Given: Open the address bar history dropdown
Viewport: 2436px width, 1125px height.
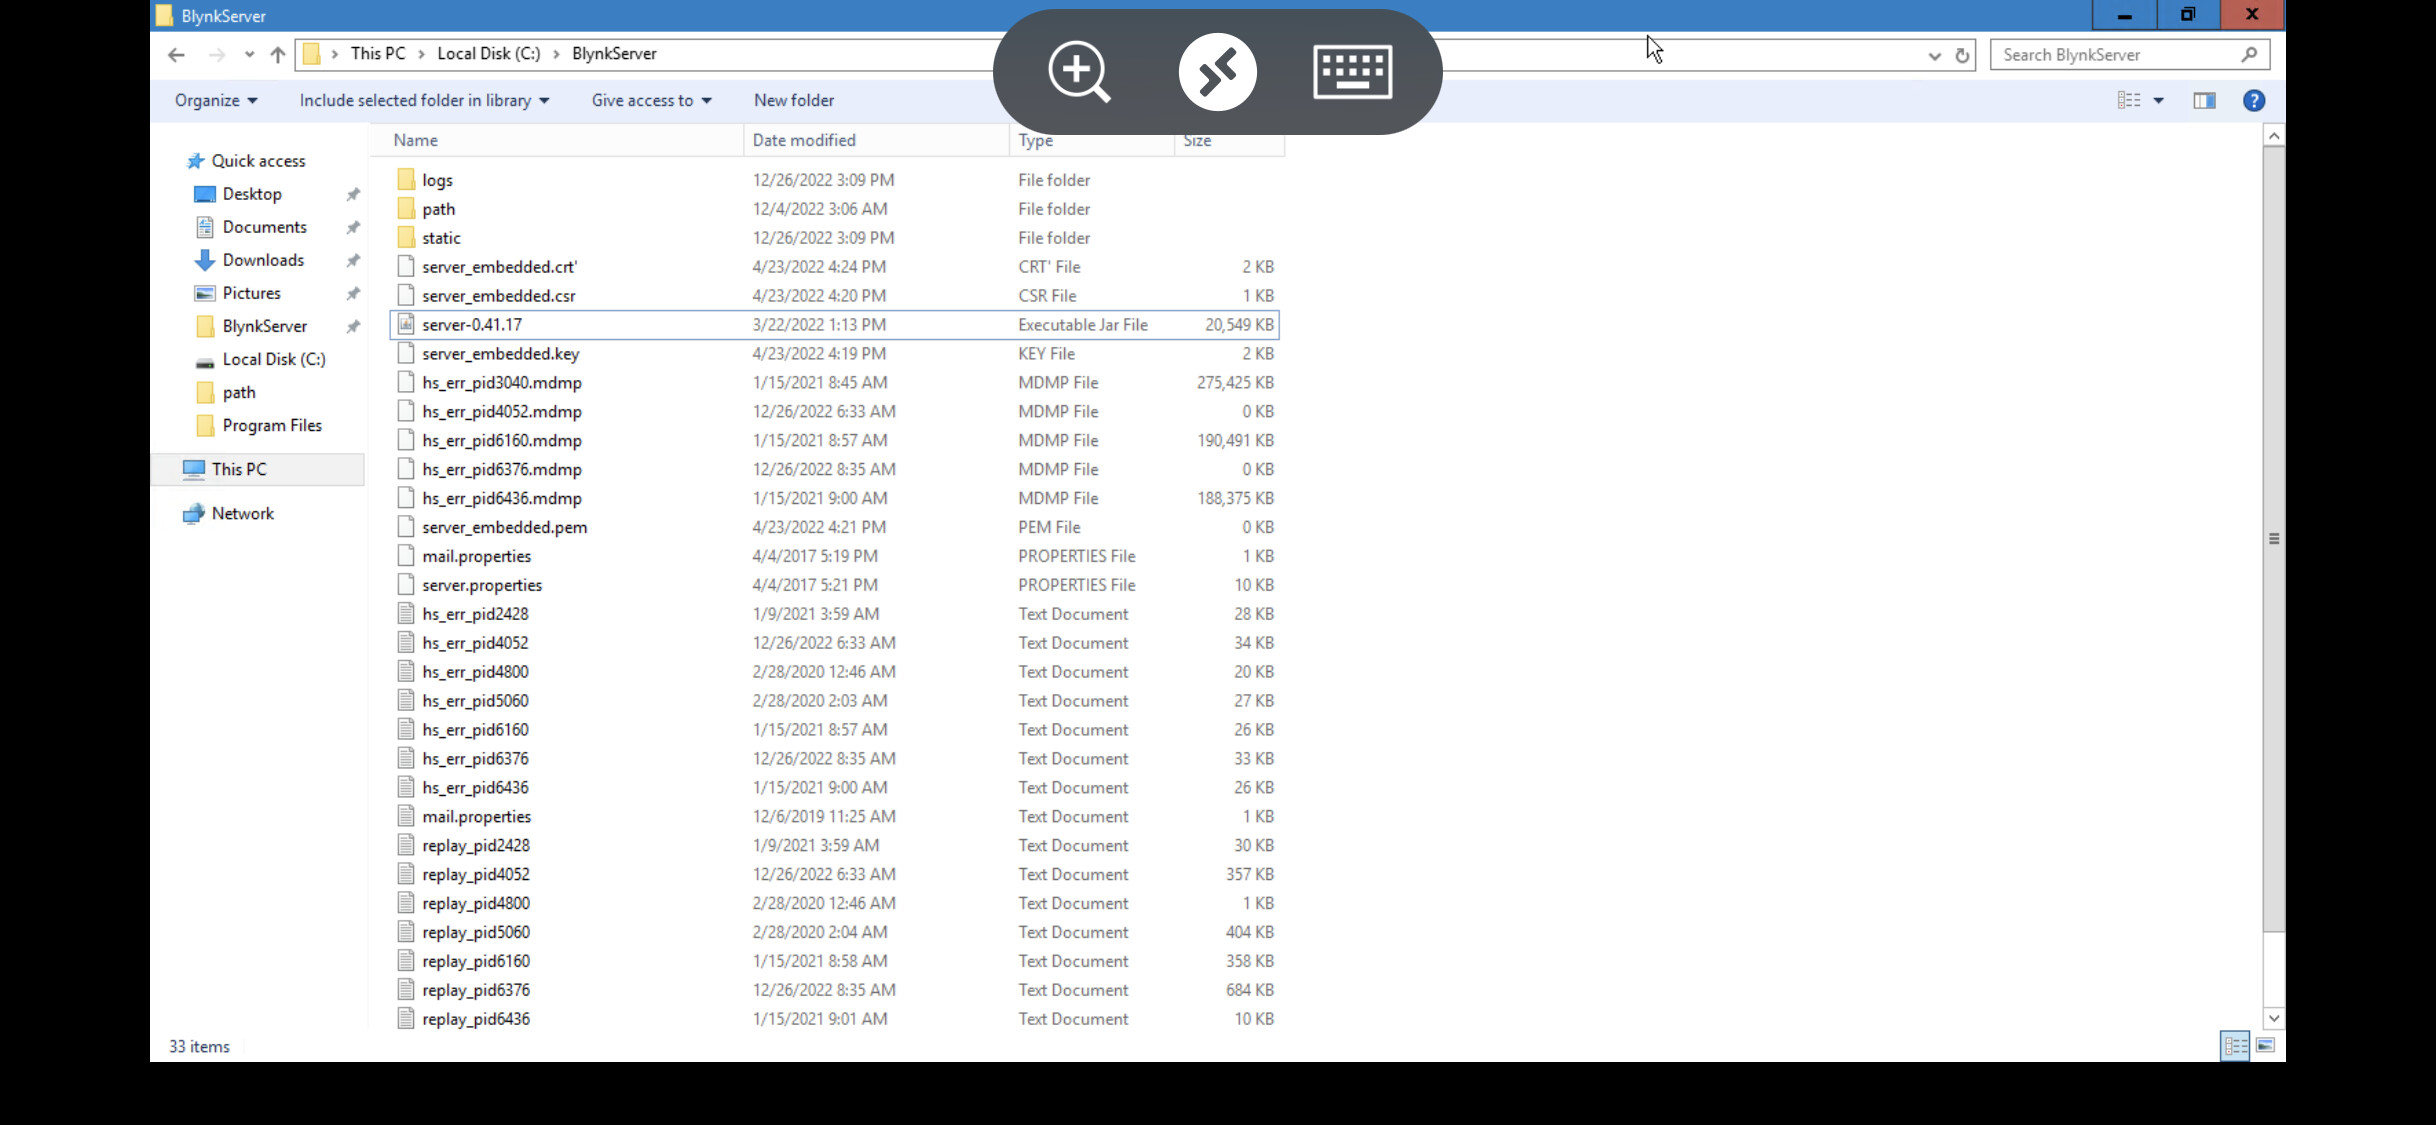Looking at the screenshot, I should [1934, 56].
